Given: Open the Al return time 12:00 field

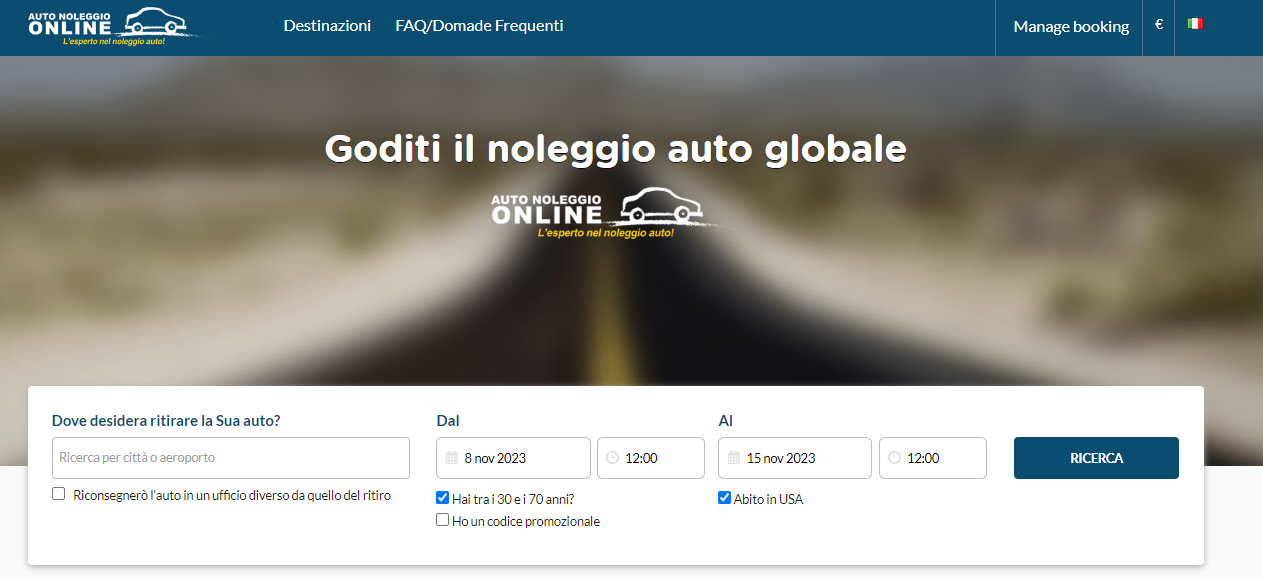Looking at the screenshot, I should click(x=933, y=458).
